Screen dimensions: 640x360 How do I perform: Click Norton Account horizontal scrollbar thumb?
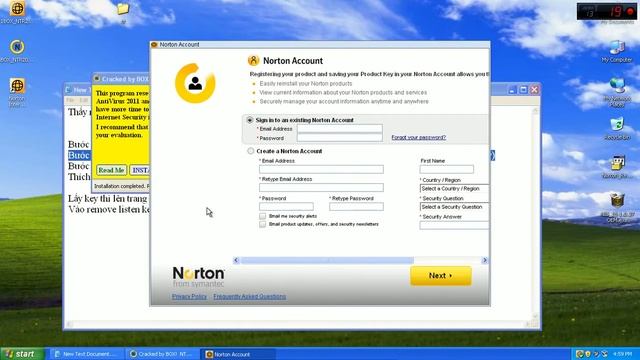click(x=327, y=260)
